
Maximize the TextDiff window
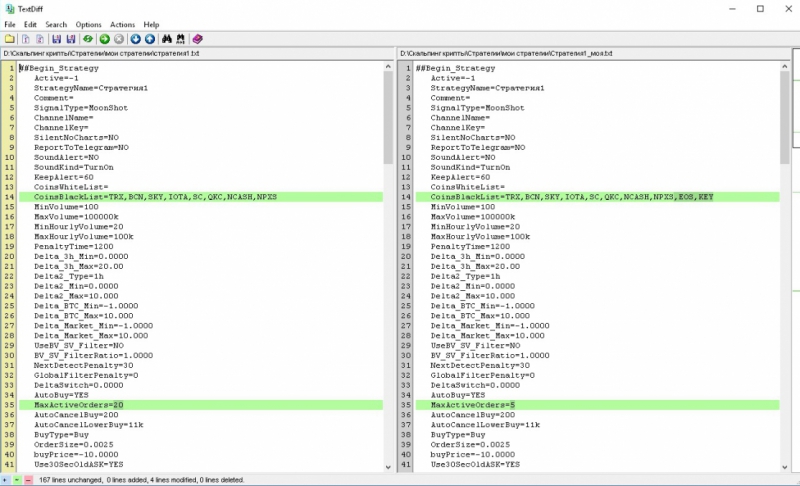[x=760, y=9]
